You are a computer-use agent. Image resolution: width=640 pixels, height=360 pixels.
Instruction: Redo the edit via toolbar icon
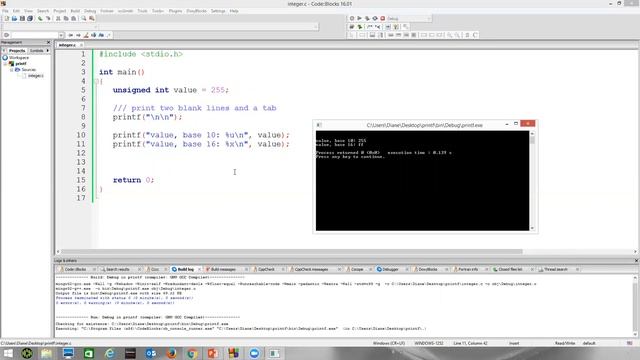(48, 18)
